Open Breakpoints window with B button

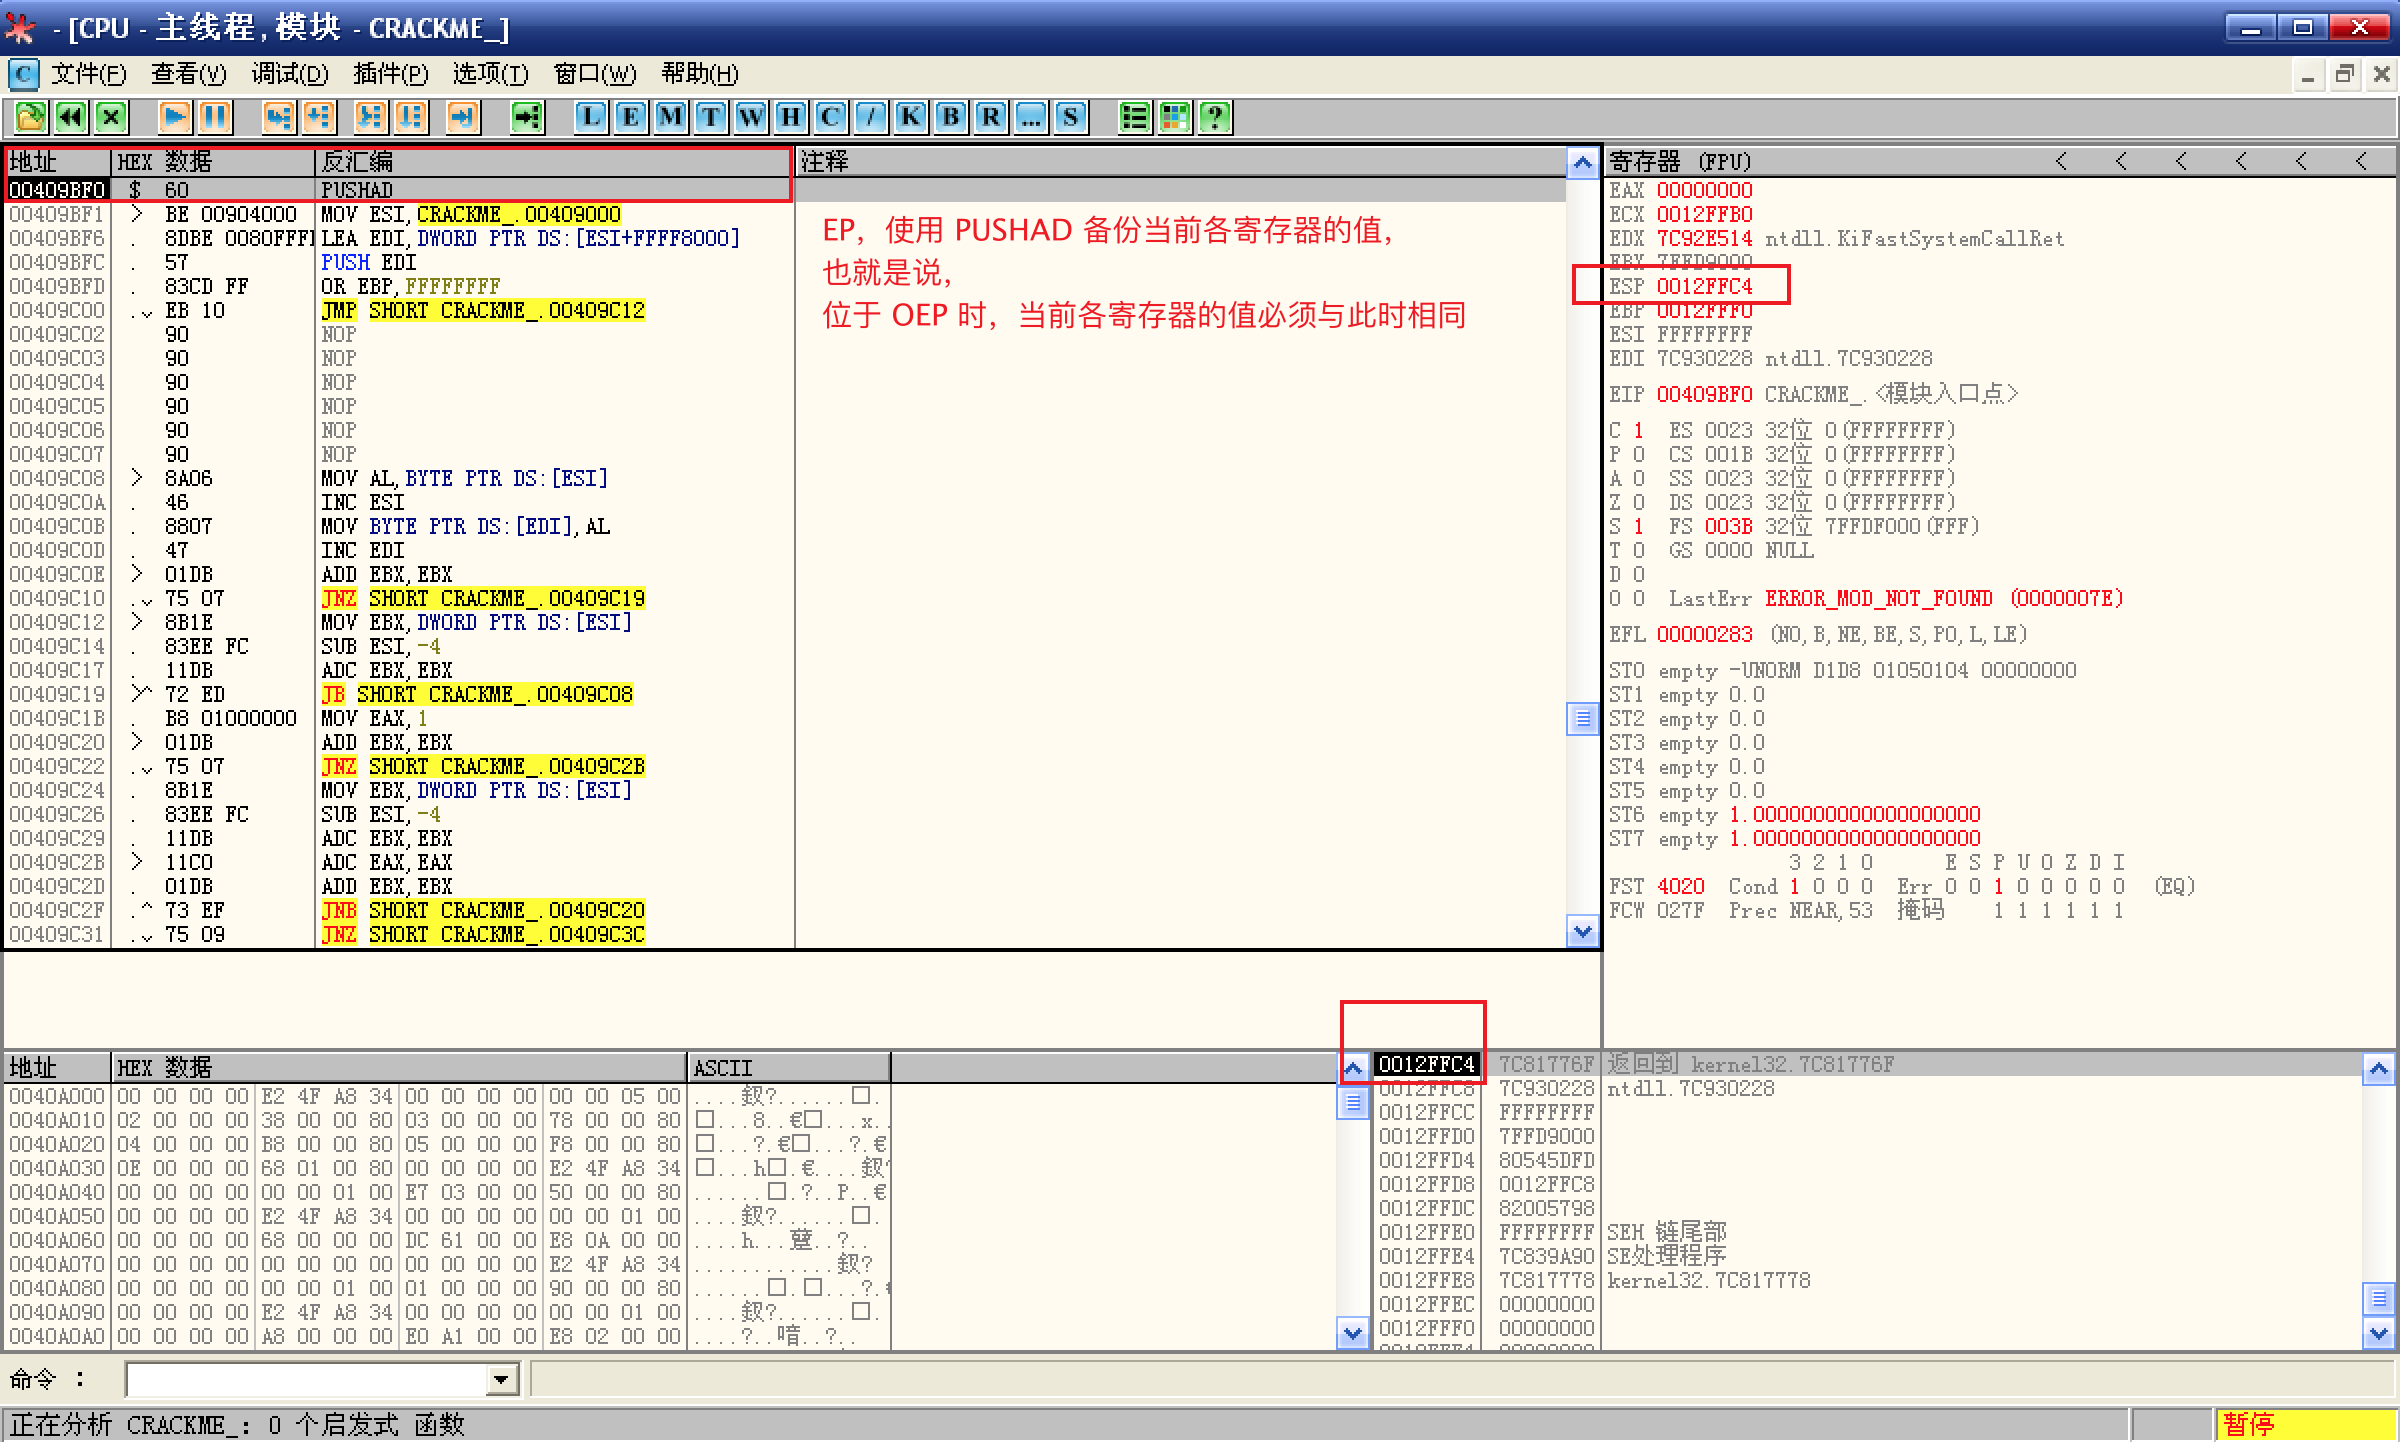pos(951,117)
